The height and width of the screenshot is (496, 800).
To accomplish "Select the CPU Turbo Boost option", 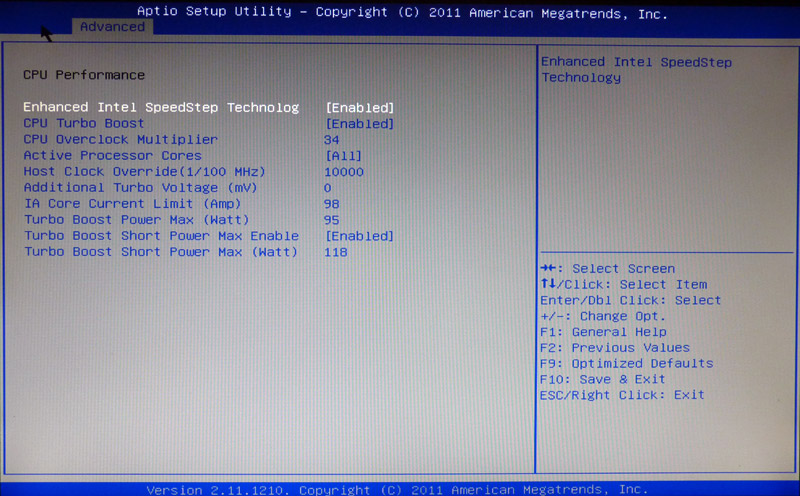I will pyautogui.click(x=84, y=123).
